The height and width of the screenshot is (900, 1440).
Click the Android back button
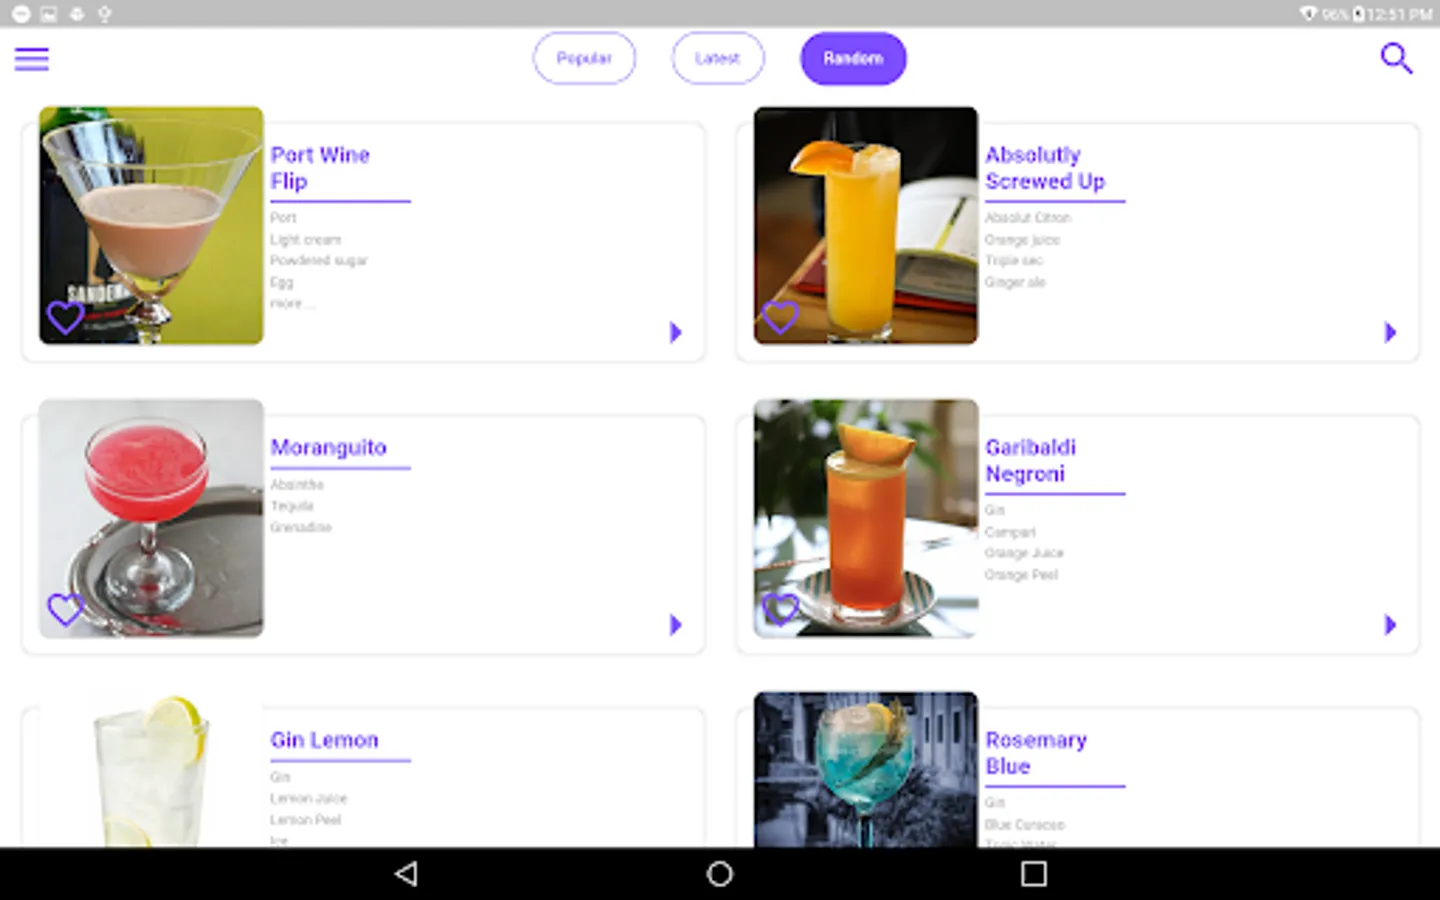coord(406,874)
